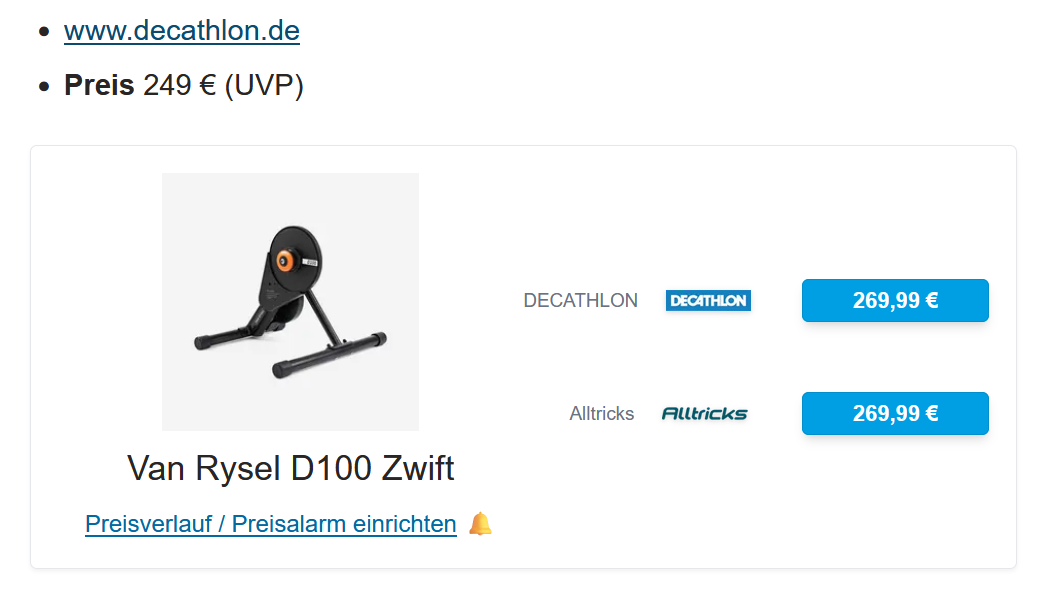This screenshot has width=1060, height=609.
Task: Click the bullet point before Preis
Action: tap(43, 86)
